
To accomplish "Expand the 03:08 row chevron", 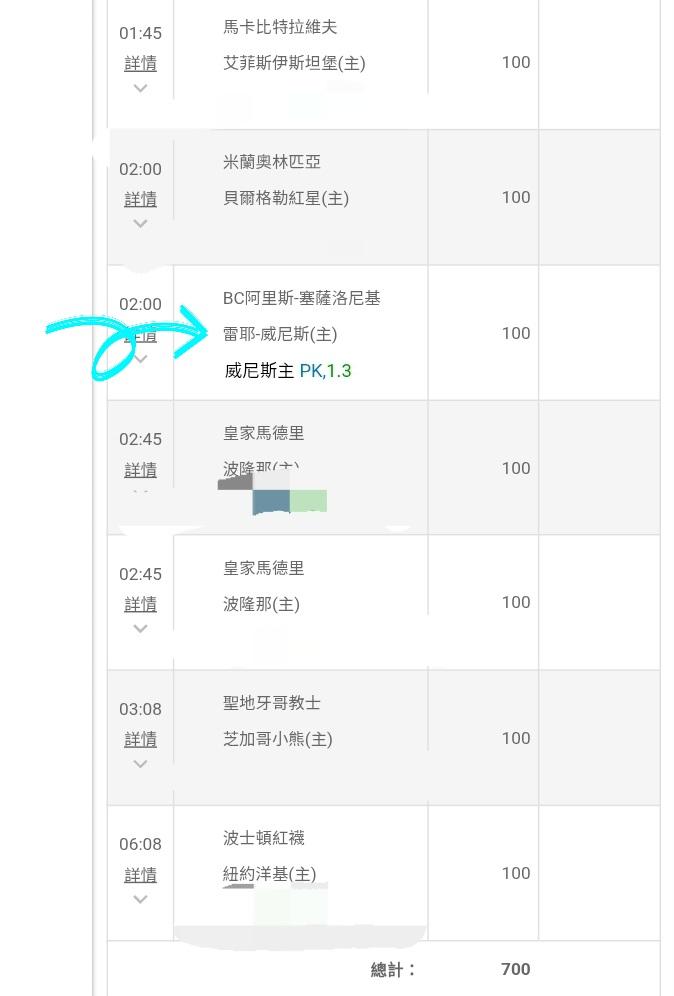I will [x=141, y=764].
